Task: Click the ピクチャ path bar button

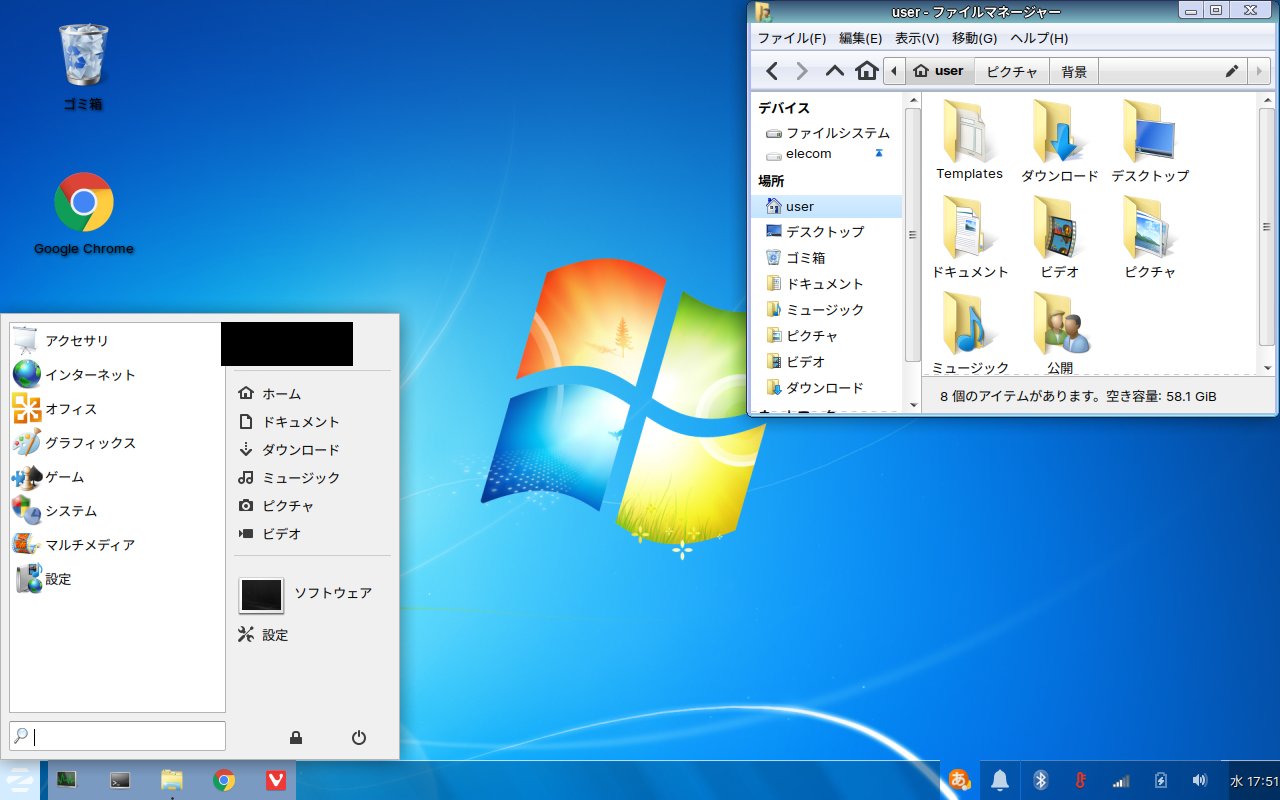Action: click(1012, 71)
